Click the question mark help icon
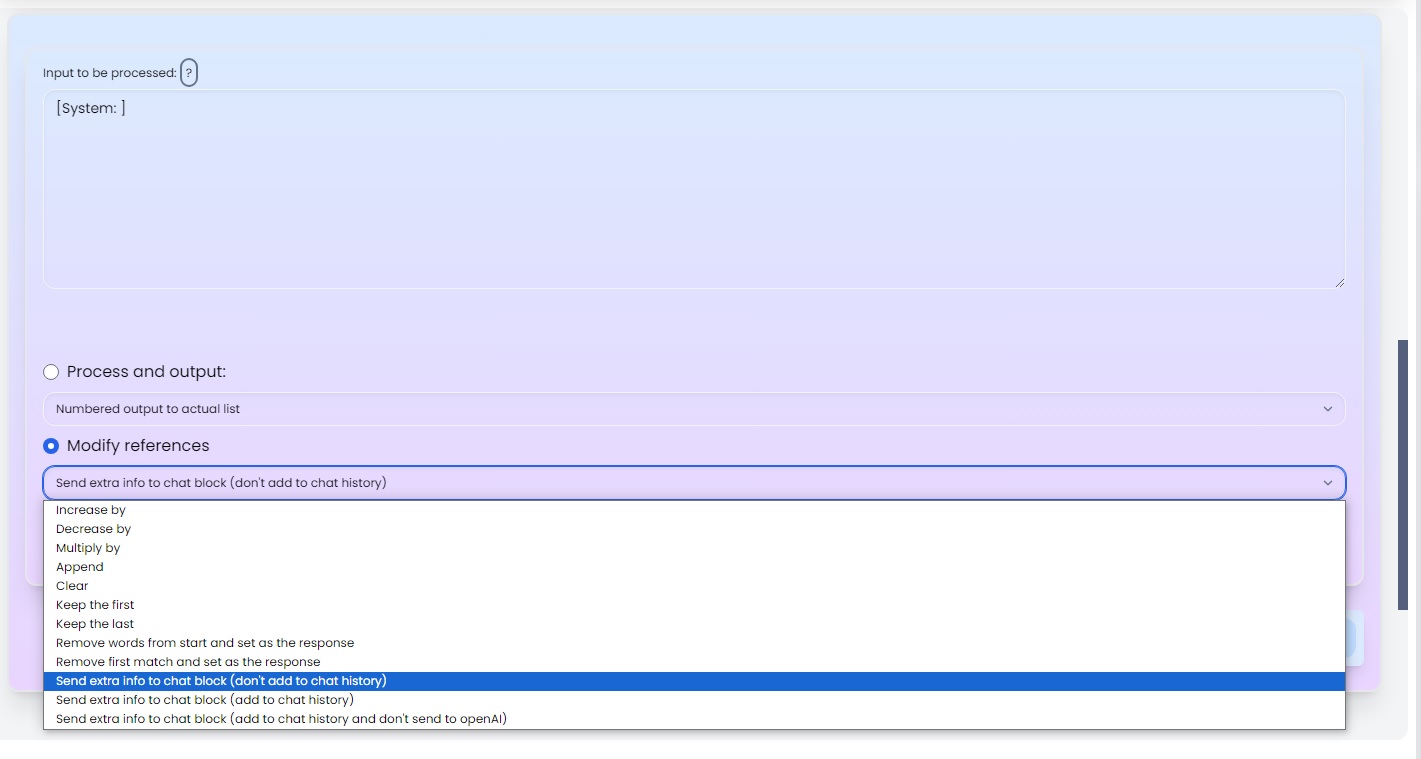 pyautogui.click(x=189, y=73)
